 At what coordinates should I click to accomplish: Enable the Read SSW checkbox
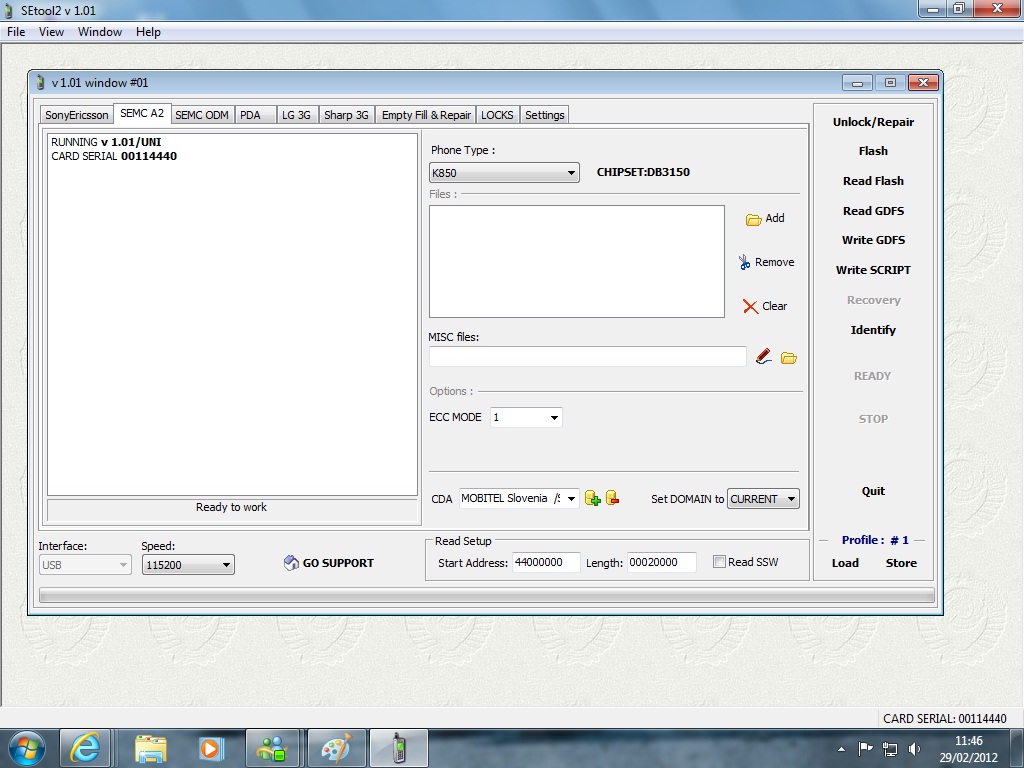click(x=719, y=562)
